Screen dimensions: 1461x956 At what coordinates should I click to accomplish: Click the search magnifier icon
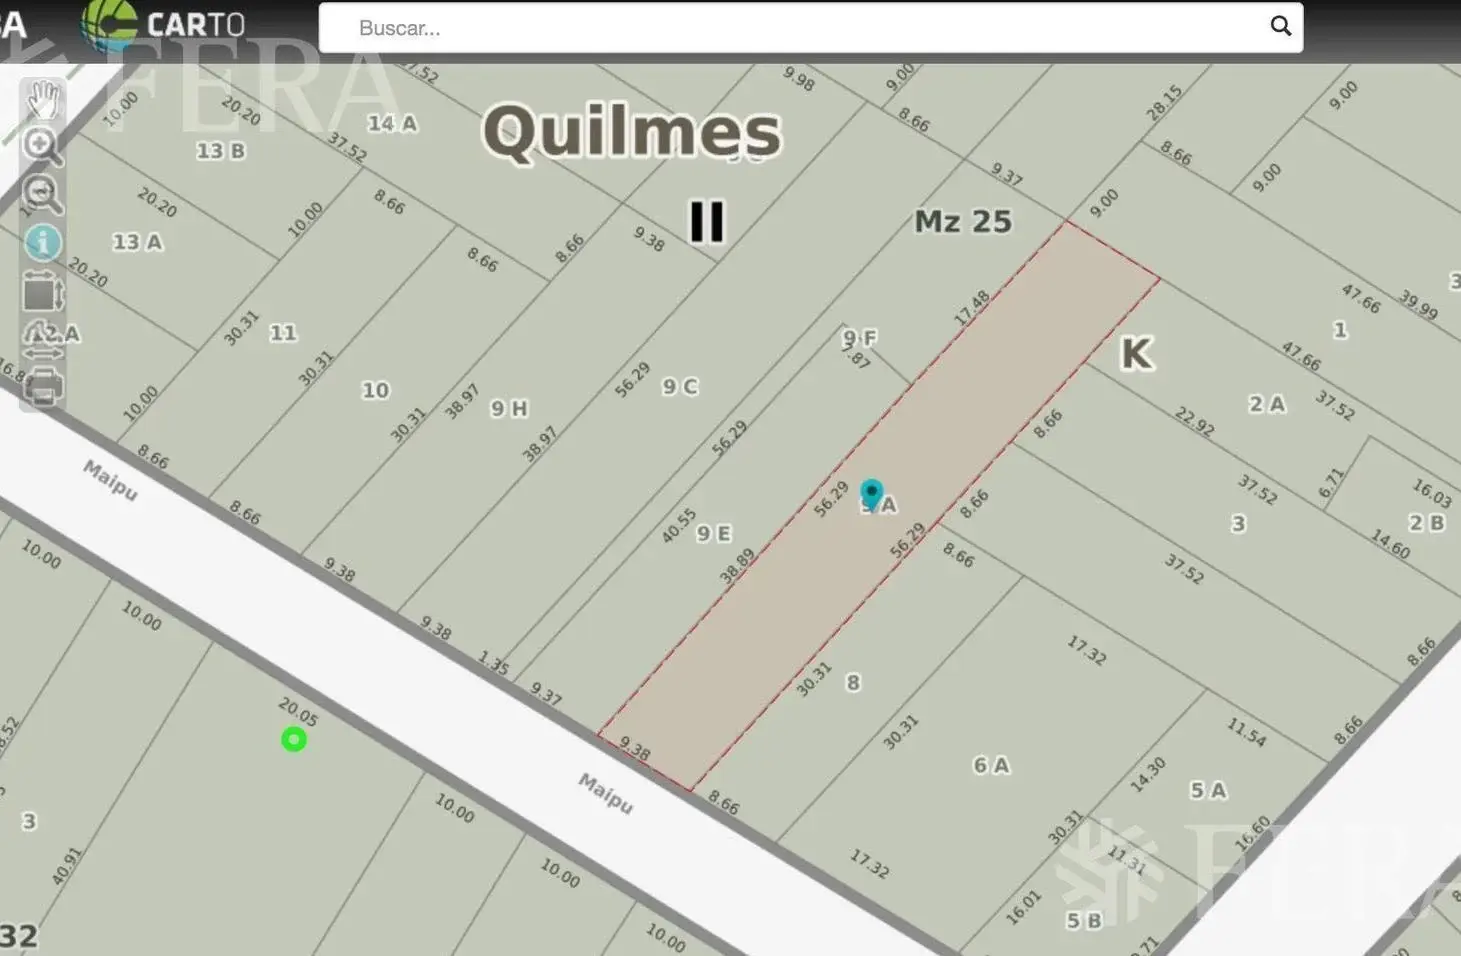1280,26
